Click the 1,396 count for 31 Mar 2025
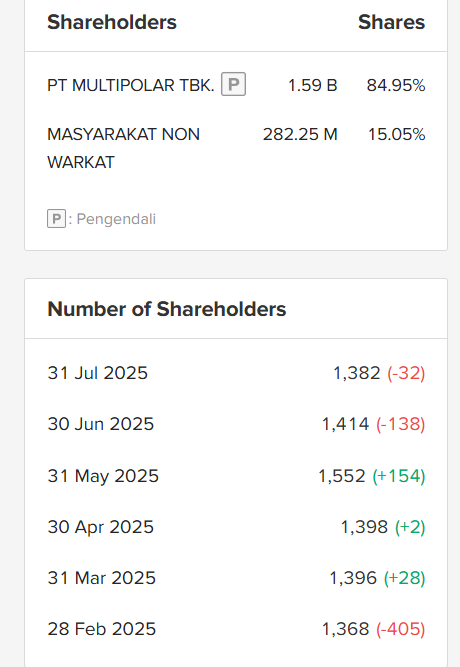460x667 pixels. (x=353, y=578)
